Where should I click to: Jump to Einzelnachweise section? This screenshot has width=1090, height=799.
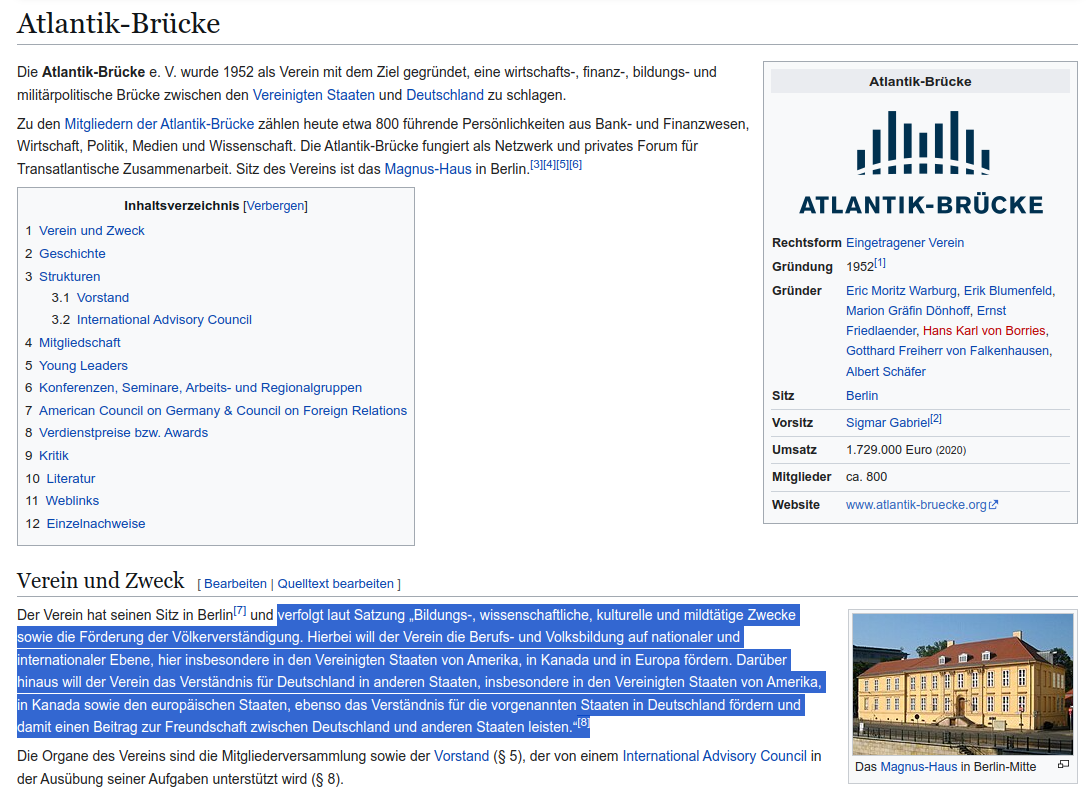pos(96,524)
